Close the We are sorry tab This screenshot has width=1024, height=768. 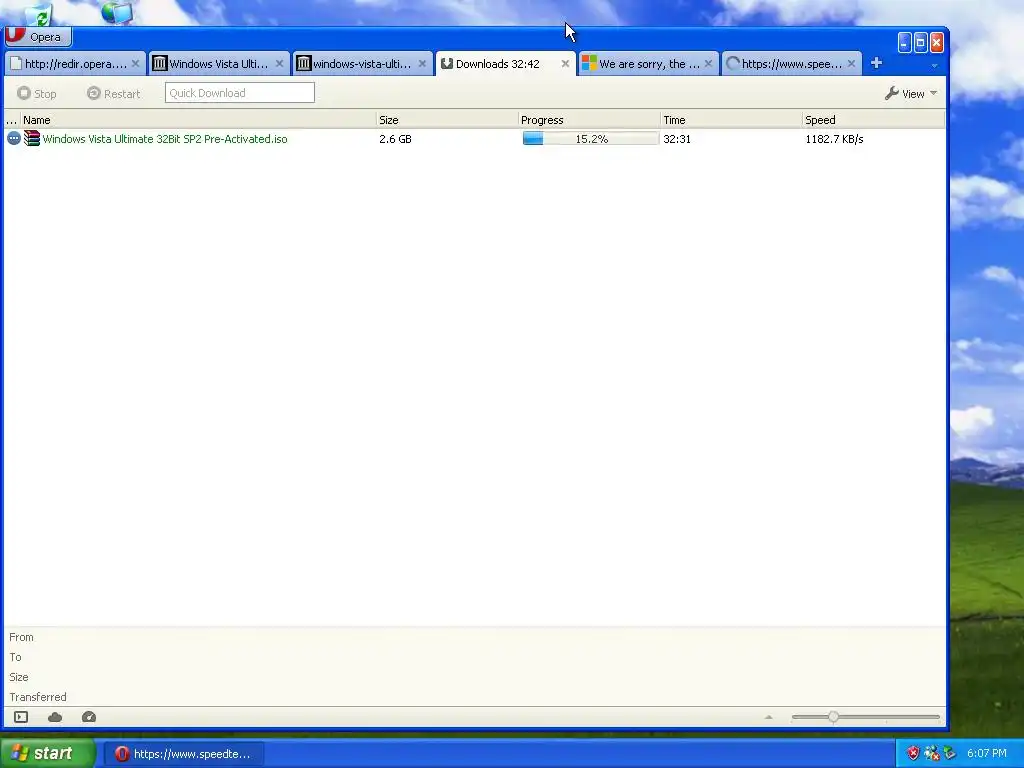point(709,63)
